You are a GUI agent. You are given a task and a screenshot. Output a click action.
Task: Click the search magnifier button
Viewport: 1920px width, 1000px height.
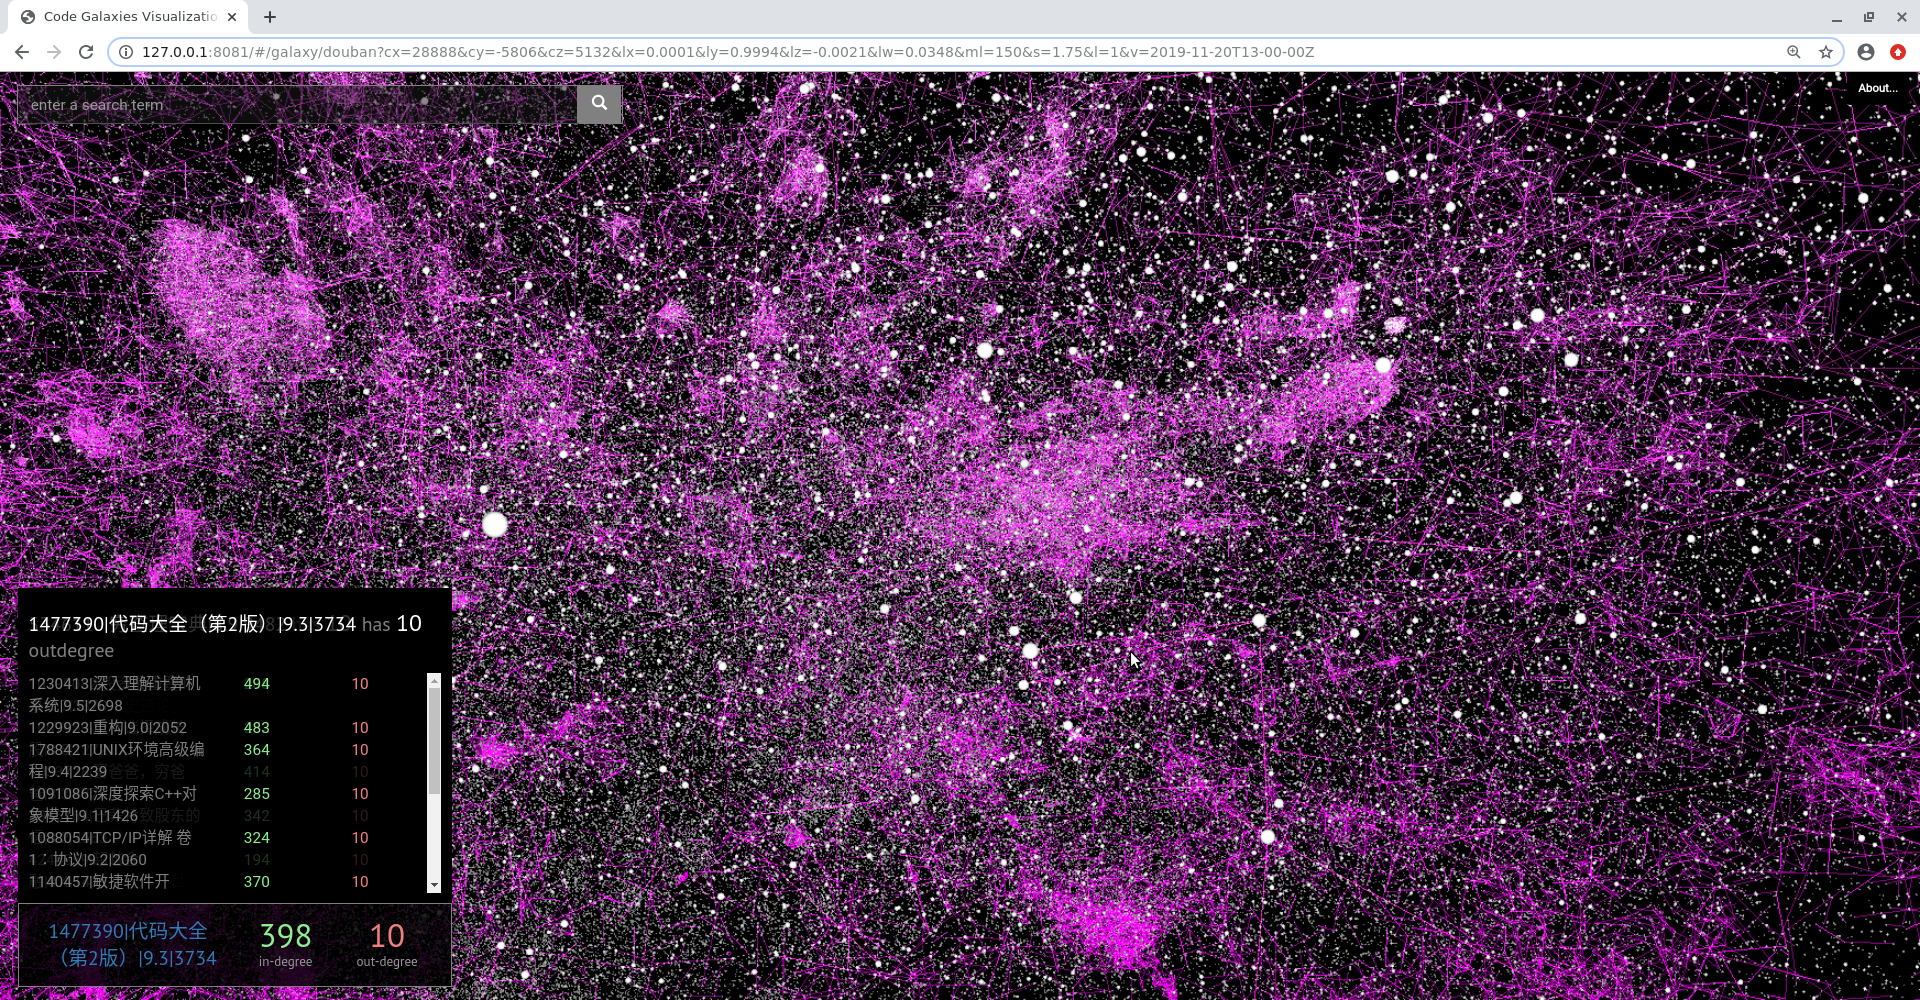point(599,103)
